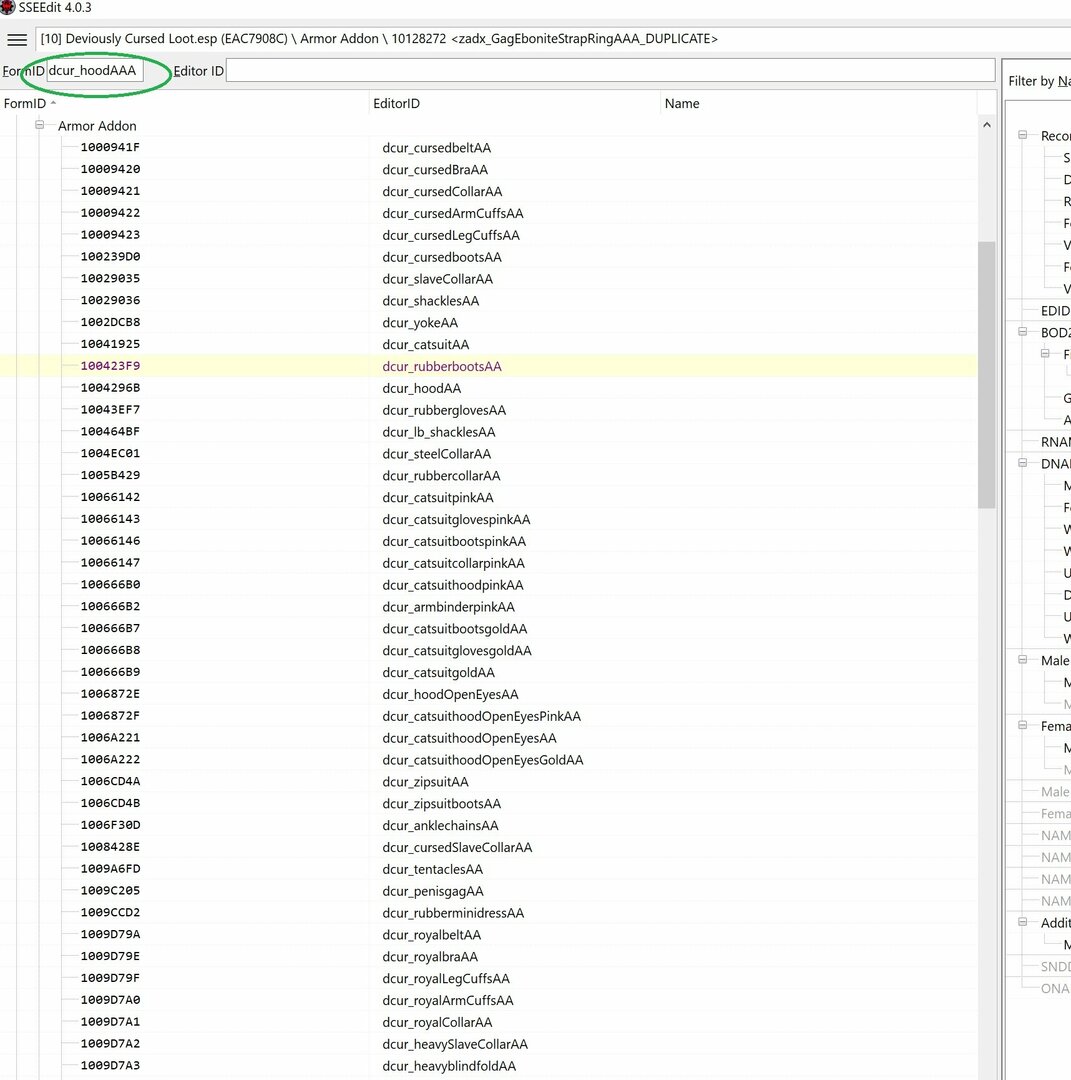Select dcur_rubberglovesAA record

click(489, 410)
